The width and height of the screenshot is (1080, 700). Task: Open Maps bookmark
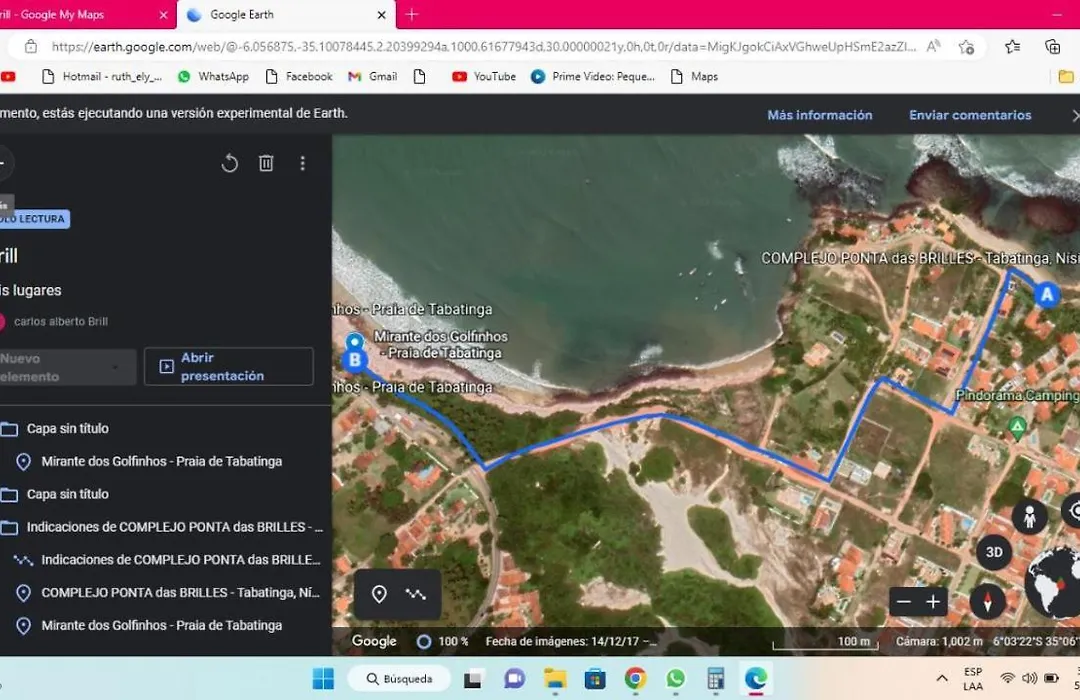(694, 76)
